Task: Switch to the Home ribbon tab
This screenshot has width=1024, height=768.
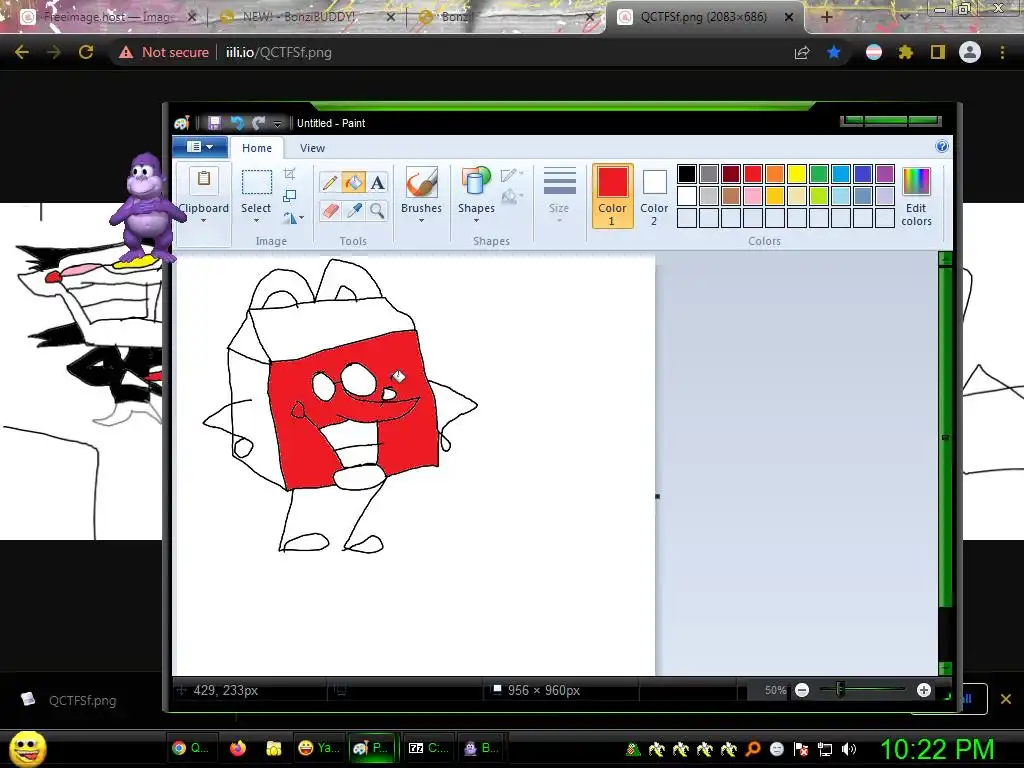Action: [257, 148]
